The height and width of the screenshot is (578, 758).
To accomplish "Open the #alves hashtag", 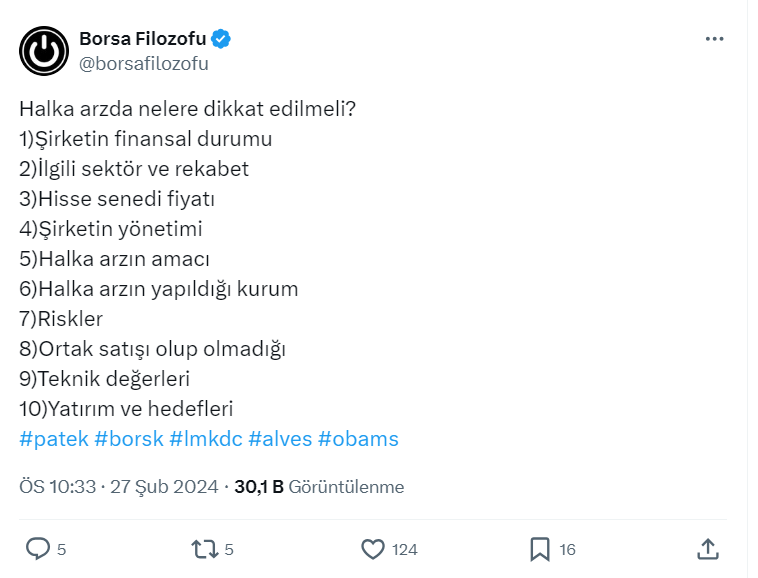I will (x=279, y=439).
